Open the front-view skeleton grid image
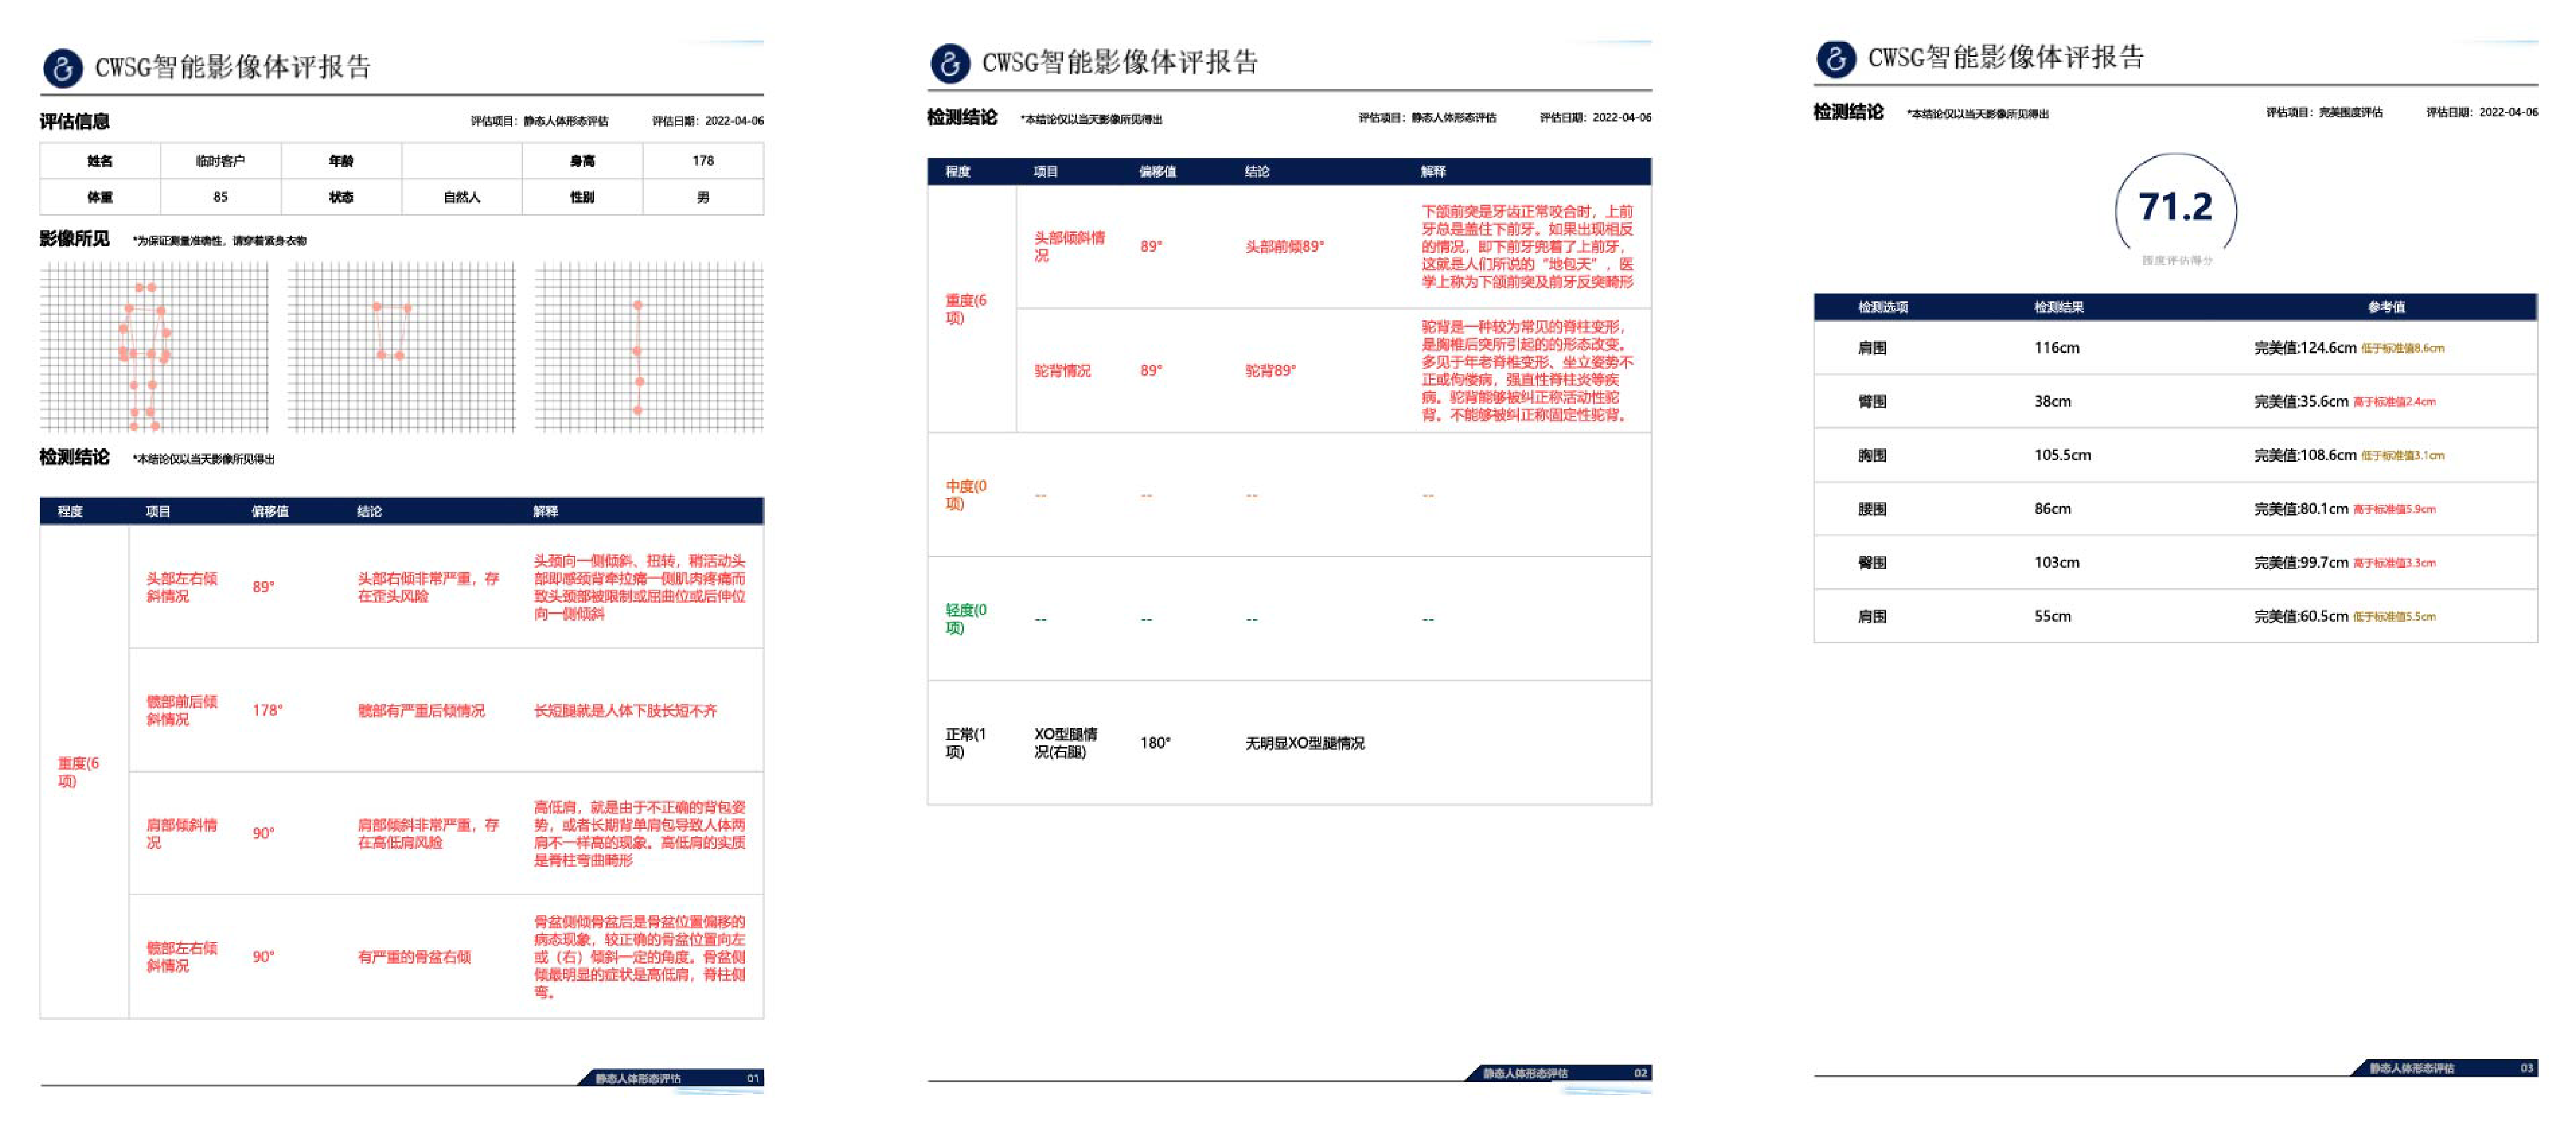The width and height of the screenshot is (2576, 1133). pyautogui.click(x=154, y=346)
